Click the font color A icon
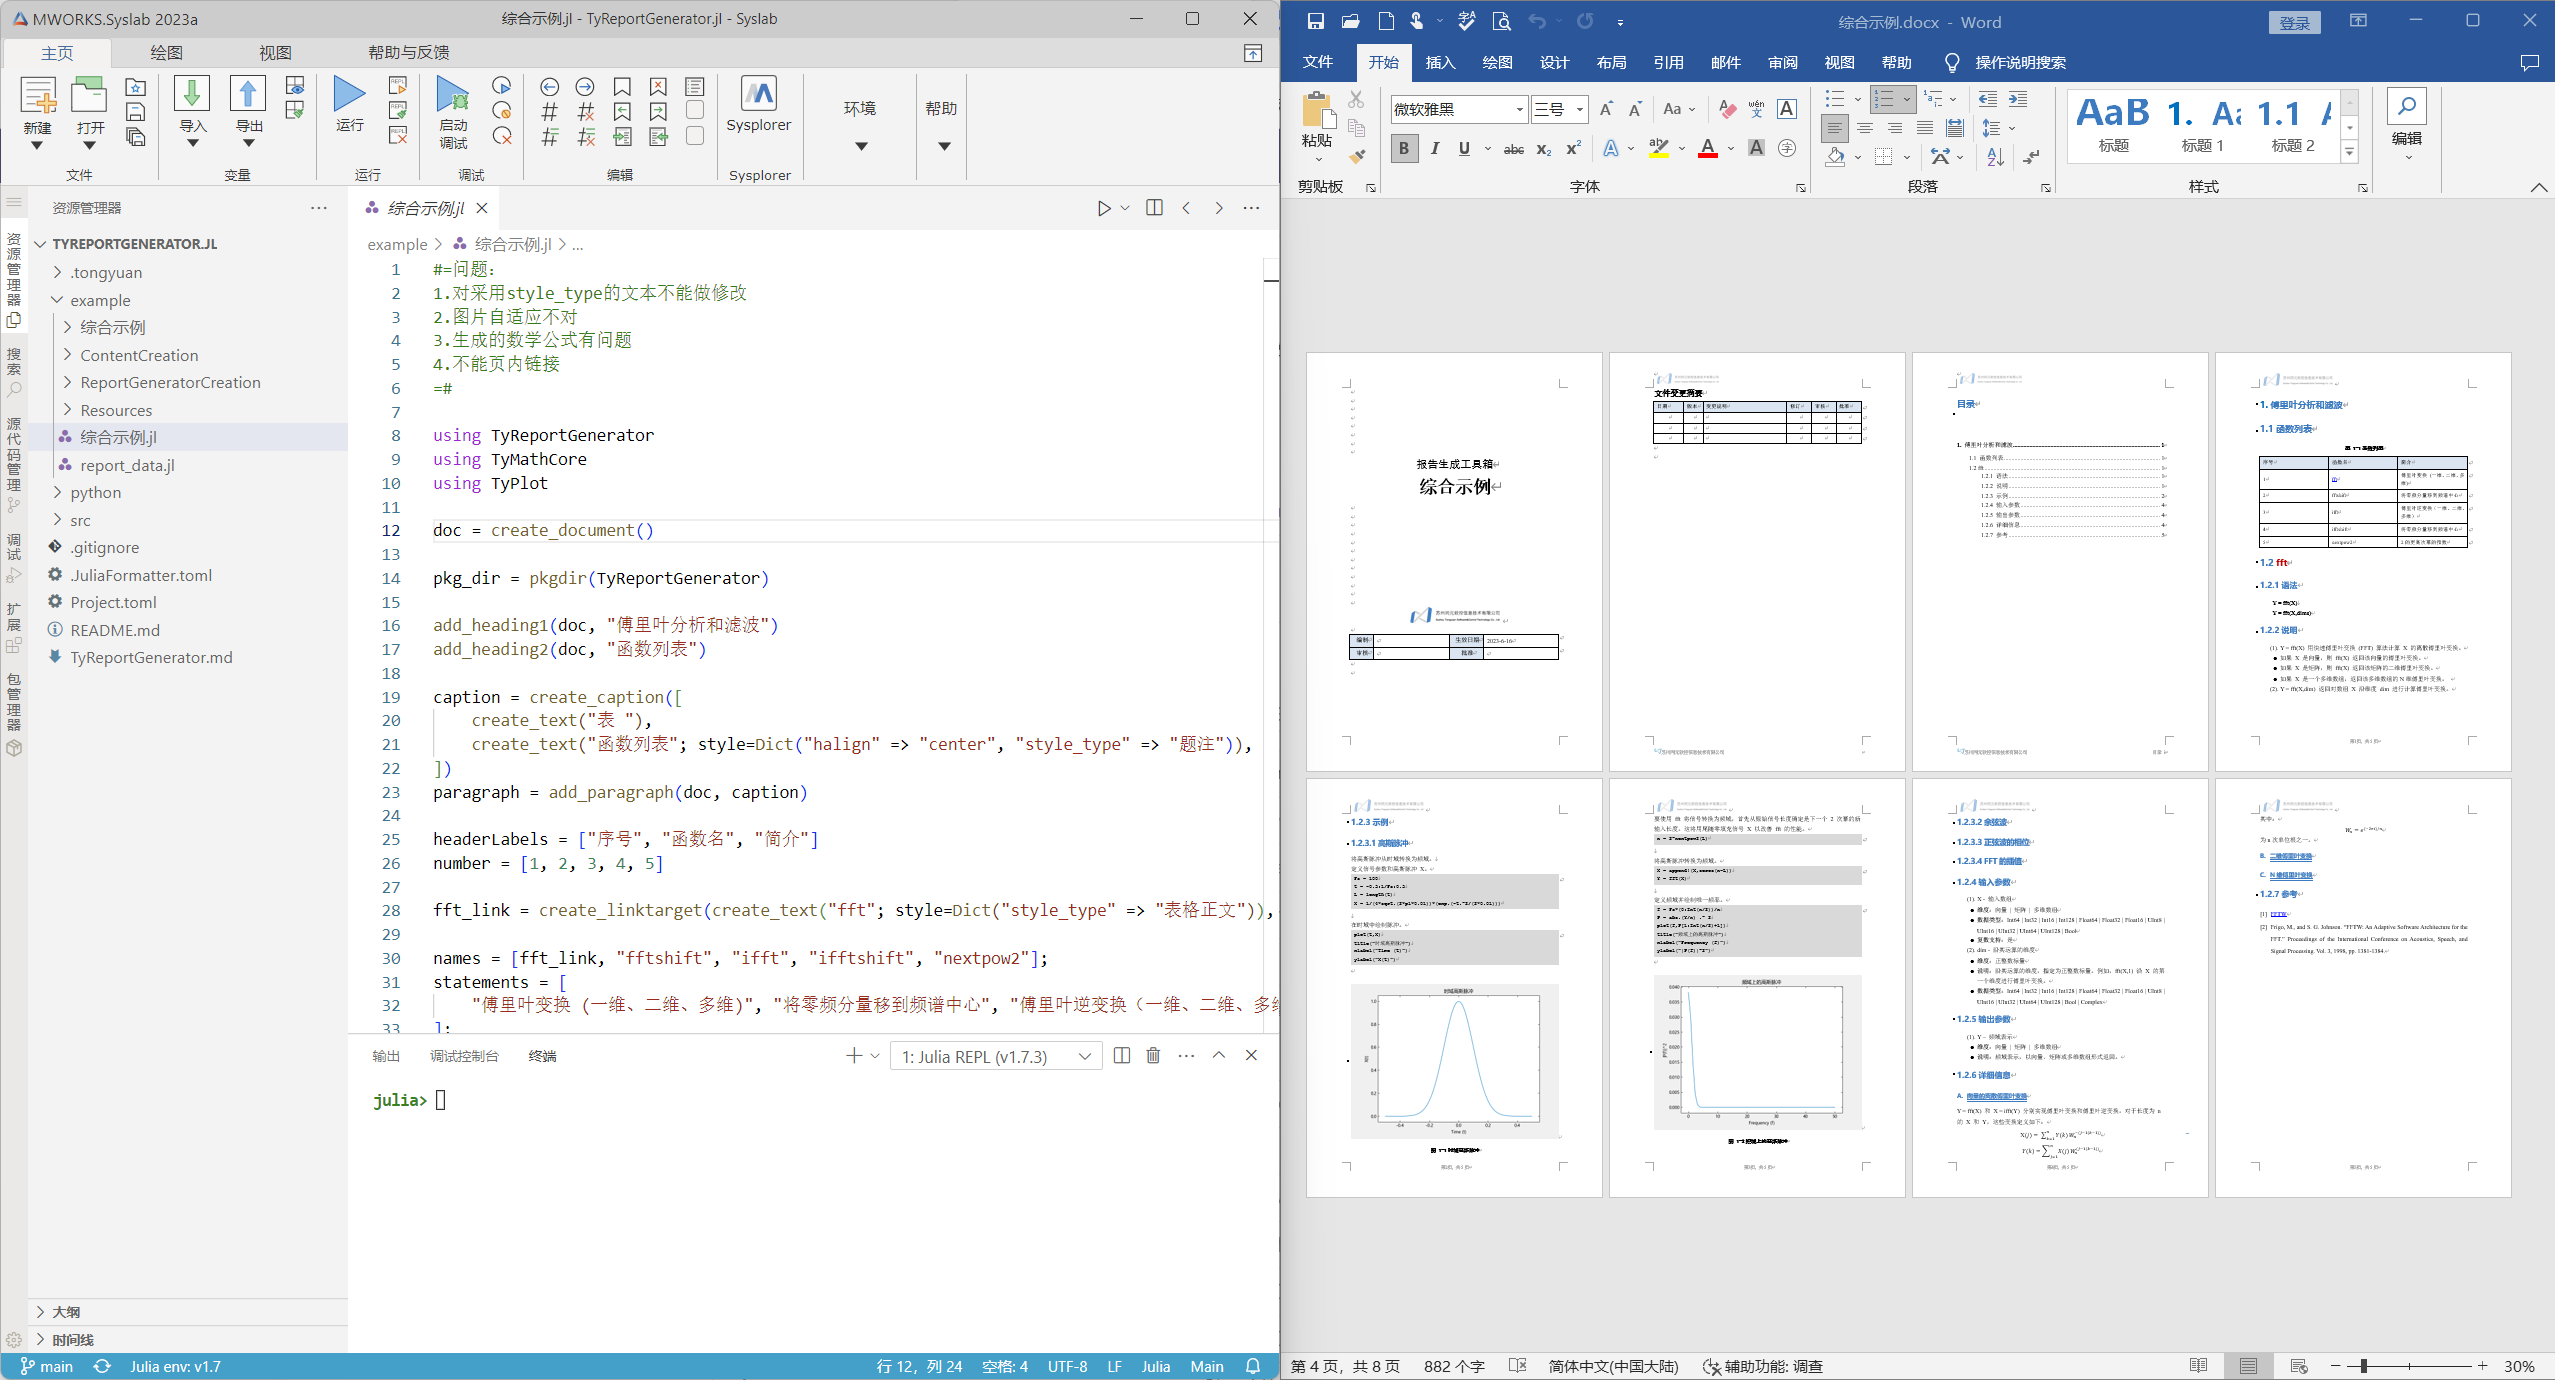The width and height of the screenshot is (2555, 1380). coord(1708,148)
